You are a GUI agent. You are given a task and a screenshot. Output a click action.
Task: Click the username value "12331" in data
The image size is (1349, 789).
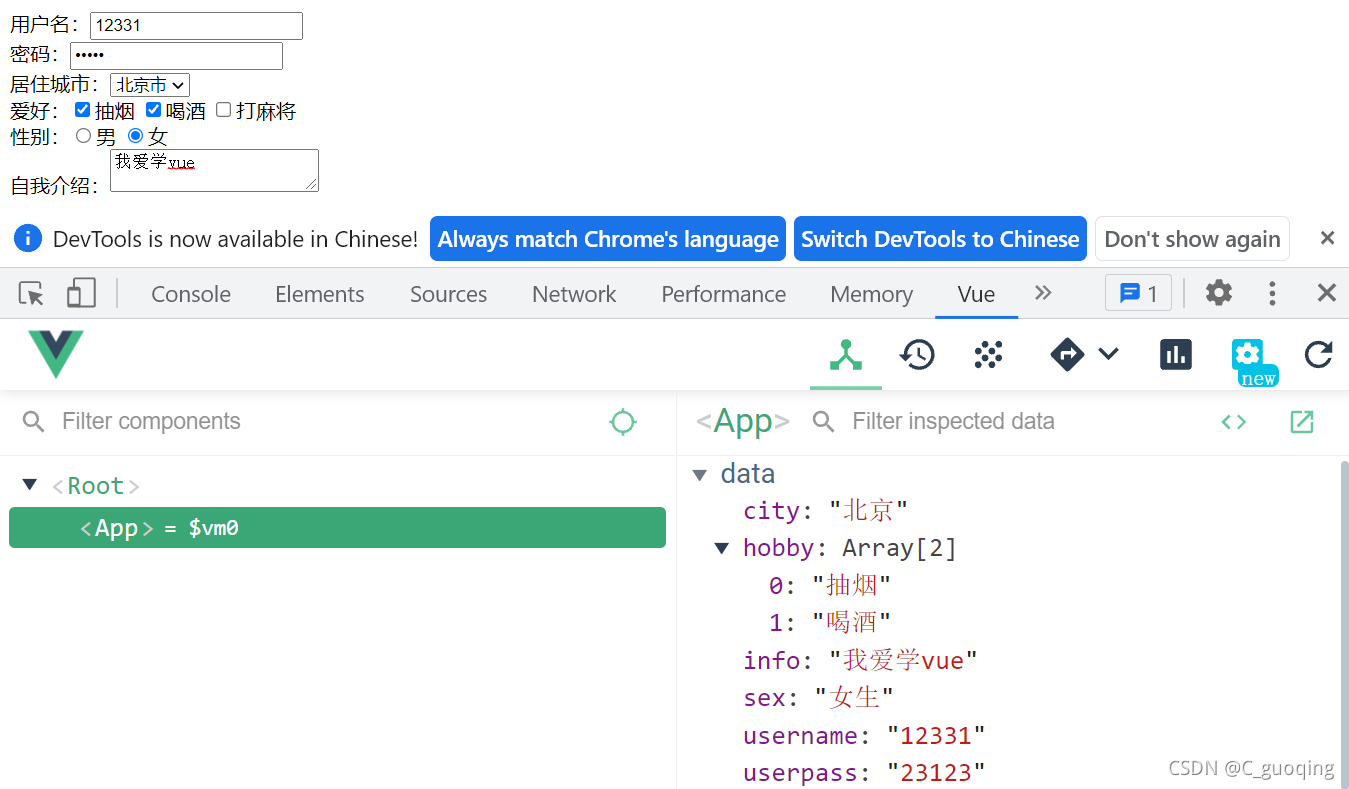[936, 736]
